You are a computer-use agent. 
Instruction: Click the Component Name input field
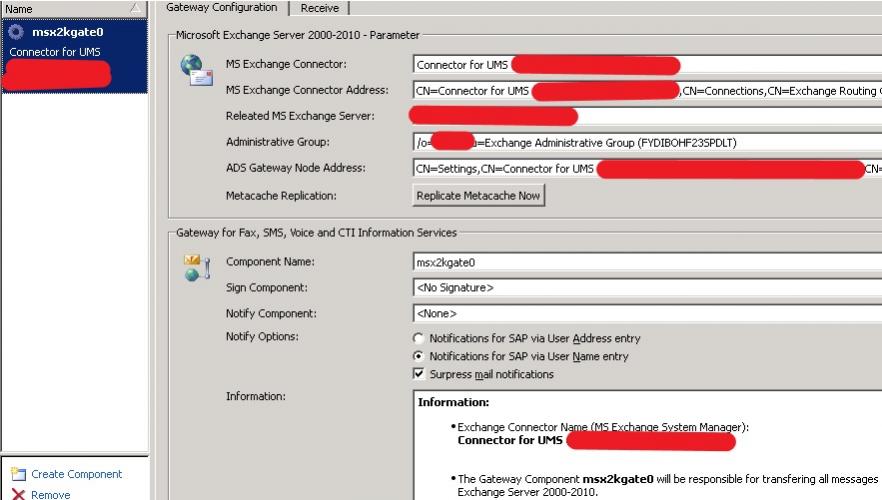tap(646, 262)
